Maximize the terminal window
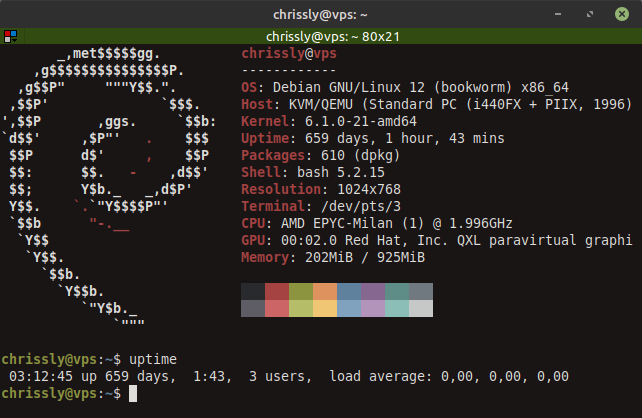This screenshot has height=418, width=642. pos(590,14)
